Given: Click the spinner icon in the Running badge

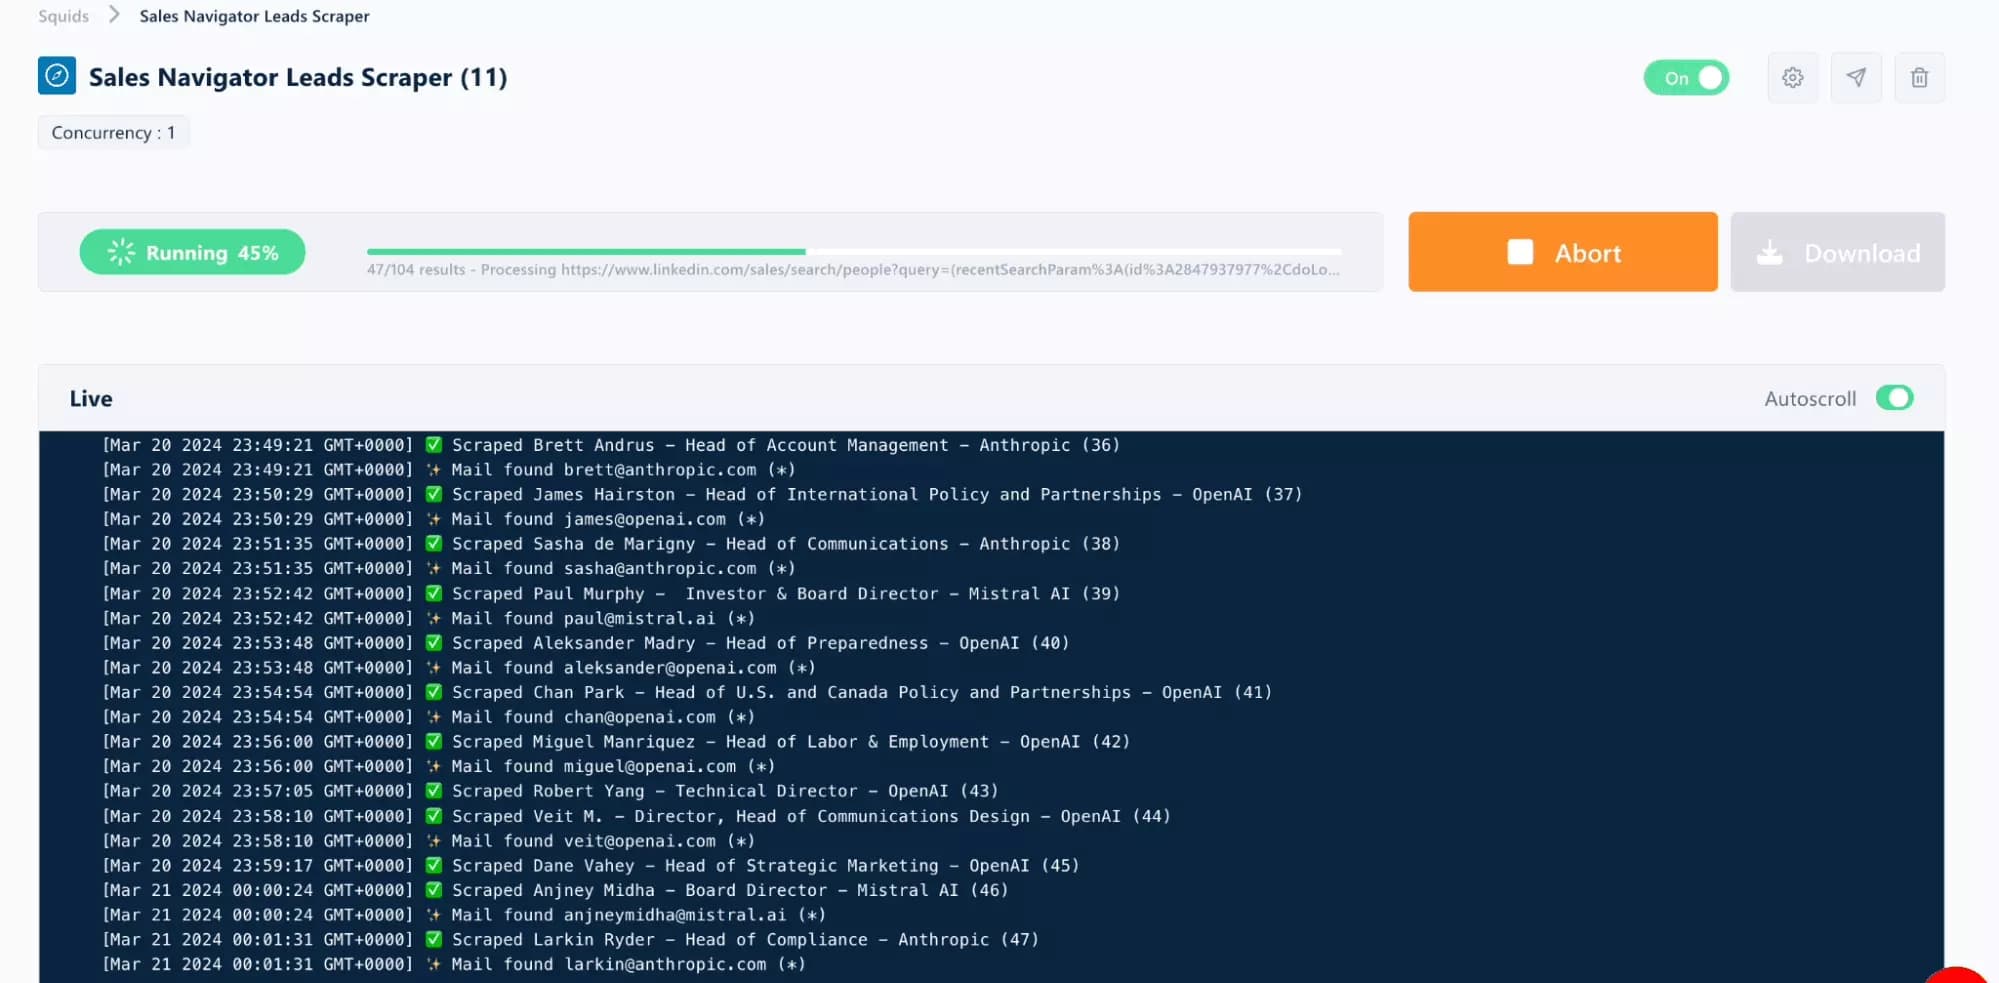Looking at the screenshot, I should tap(120, 252).
